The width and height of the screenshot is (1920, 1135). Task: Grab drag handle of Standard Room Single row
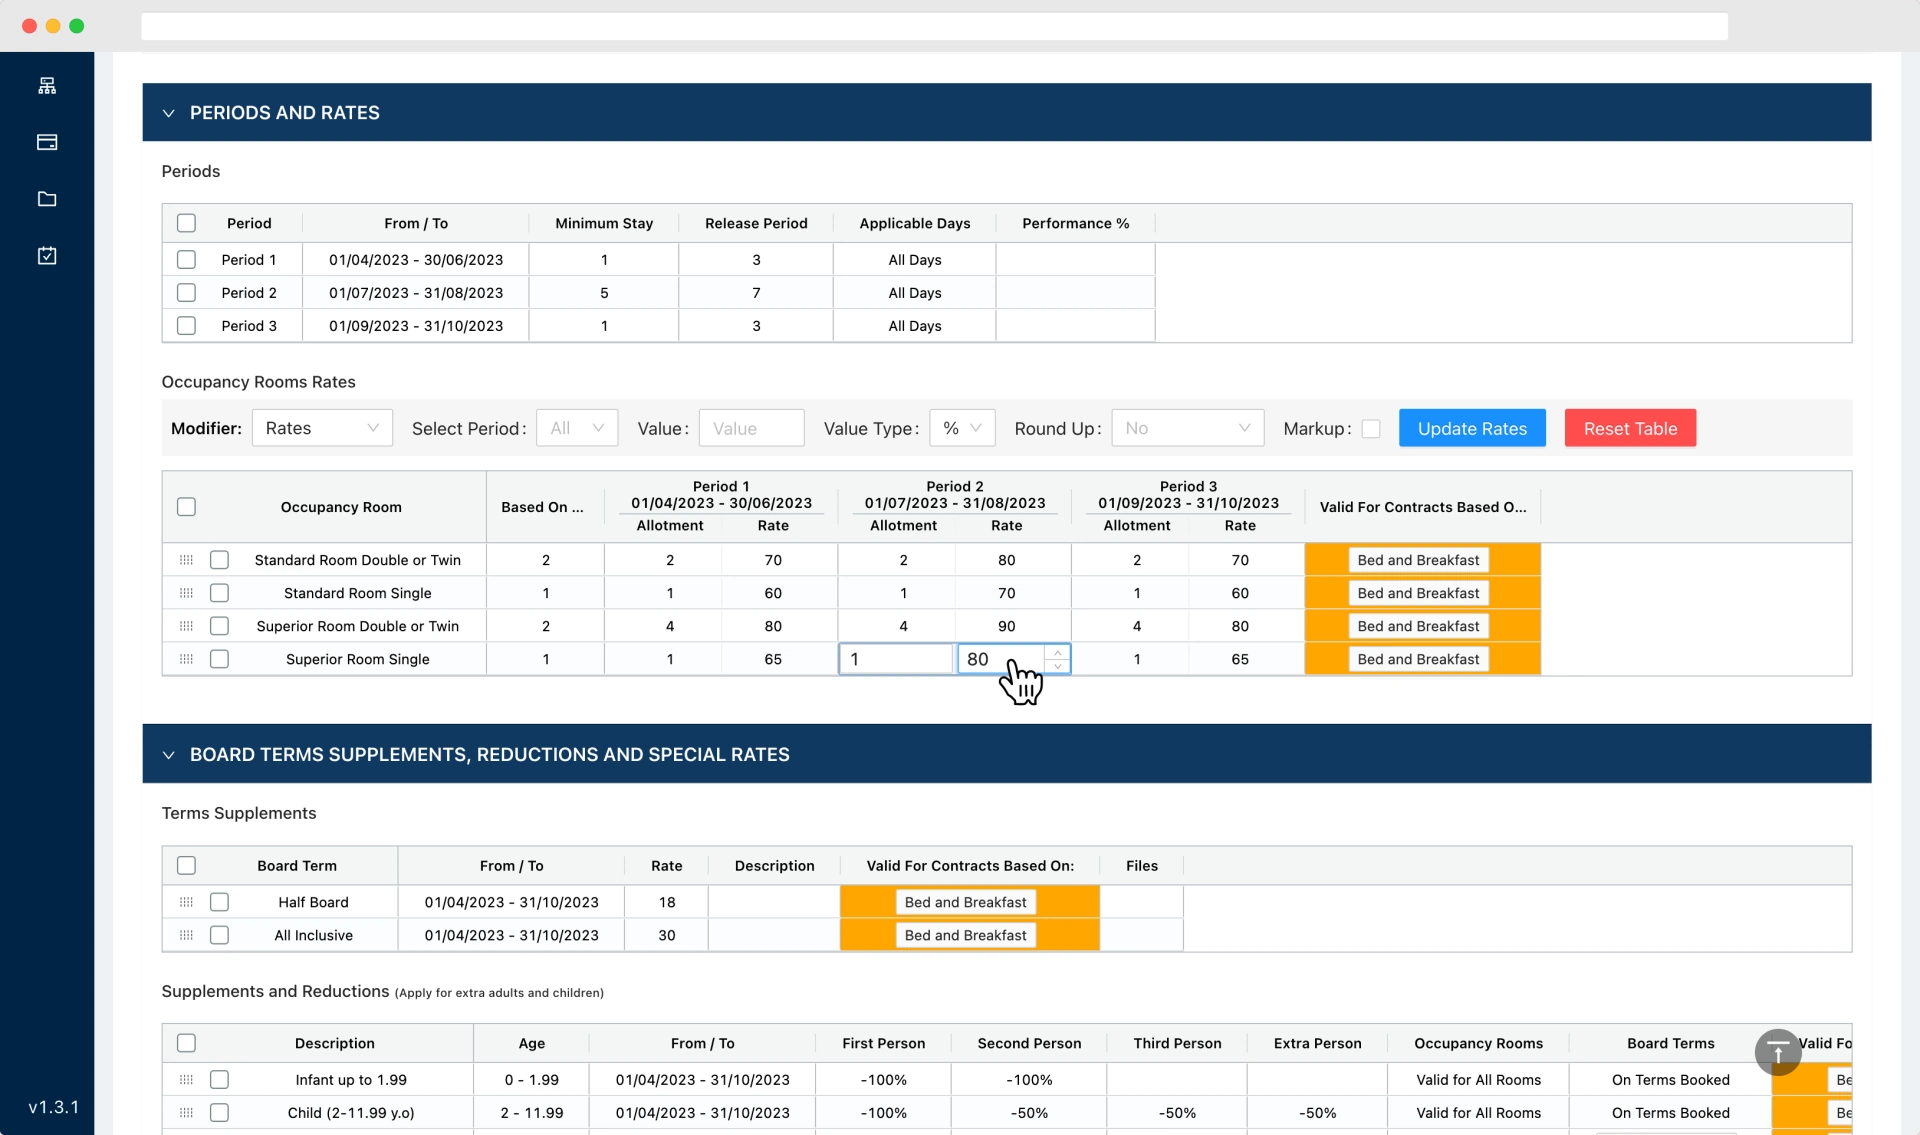click(186, 593)
